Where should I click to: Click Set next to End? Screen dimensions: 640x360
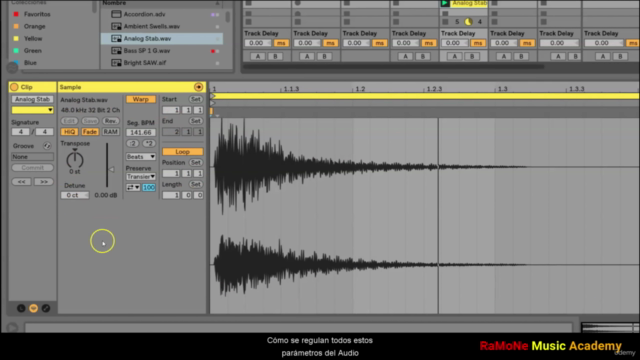[x=196, y=121]
